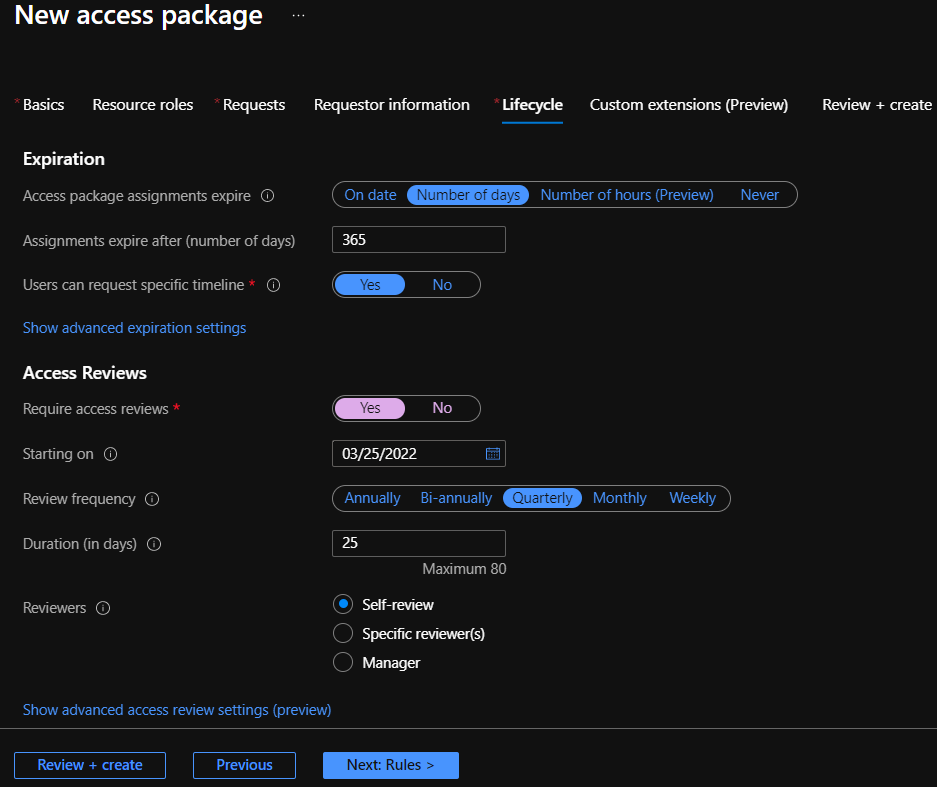Screen dimensions: 937x787
Task: Click the Reviewers info icon
Action: tap(103, 608)
